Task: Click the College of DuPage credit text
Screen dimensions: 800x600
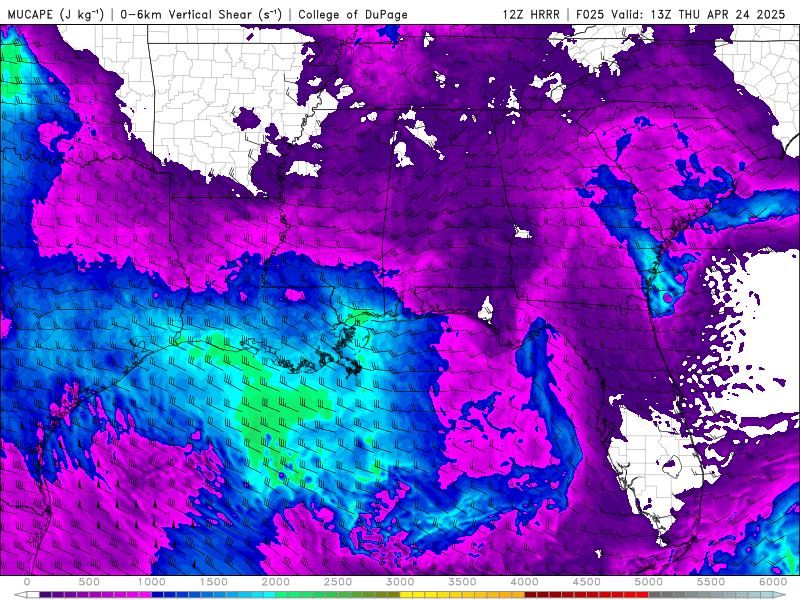Action: coord(353,14)
